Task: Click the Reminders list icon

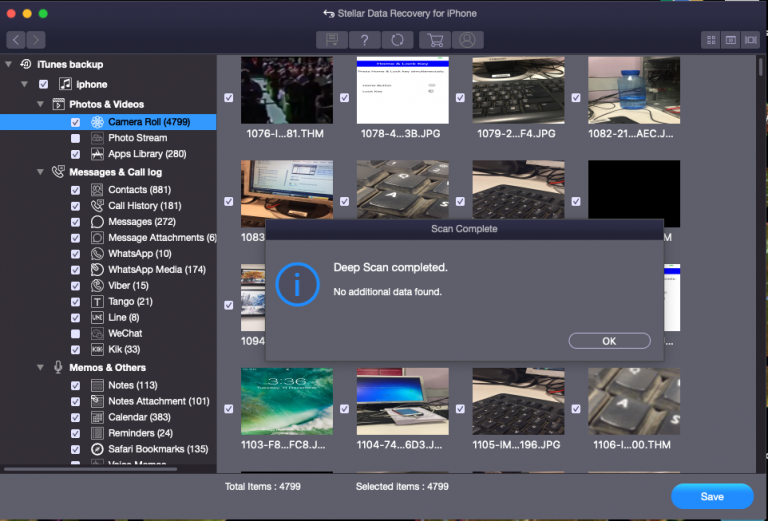Action: point(97,433)
